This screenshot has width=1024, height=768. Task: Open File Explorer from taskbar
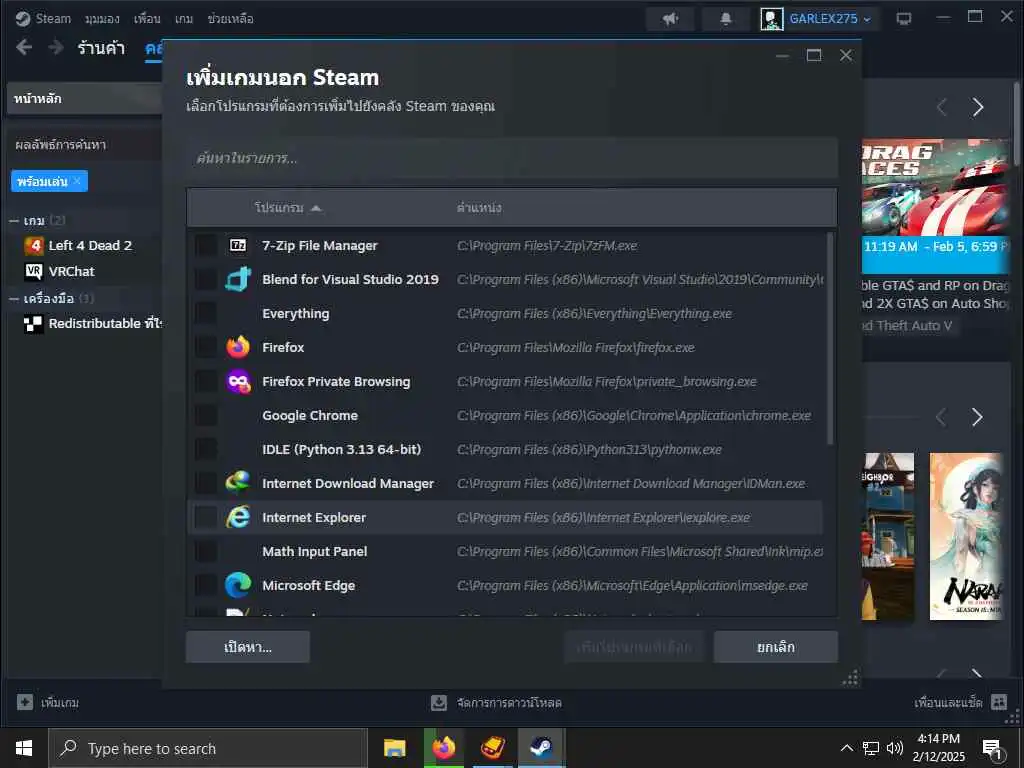[x=394, y=748]
